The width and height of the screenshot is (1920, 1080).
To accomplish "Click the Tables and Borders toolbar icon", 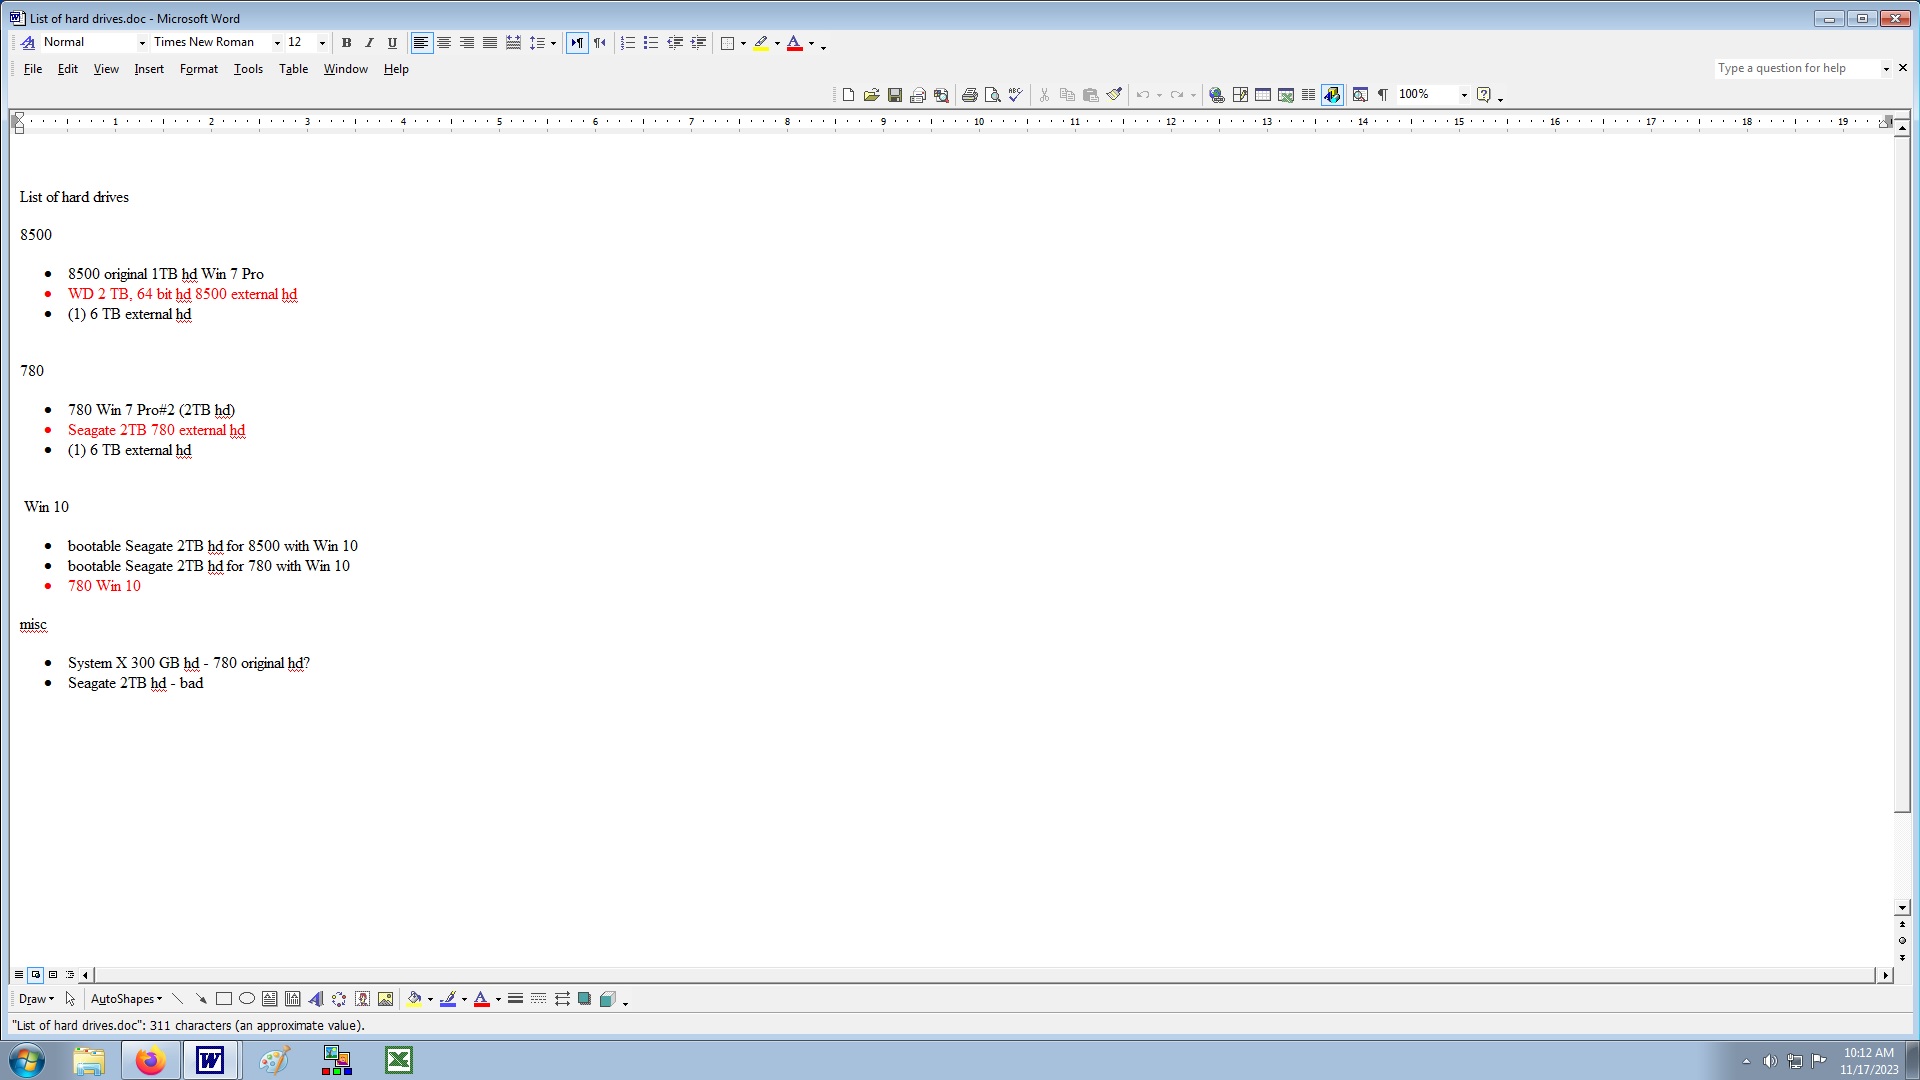I will pyautogui.click(x=1240, y=95).
